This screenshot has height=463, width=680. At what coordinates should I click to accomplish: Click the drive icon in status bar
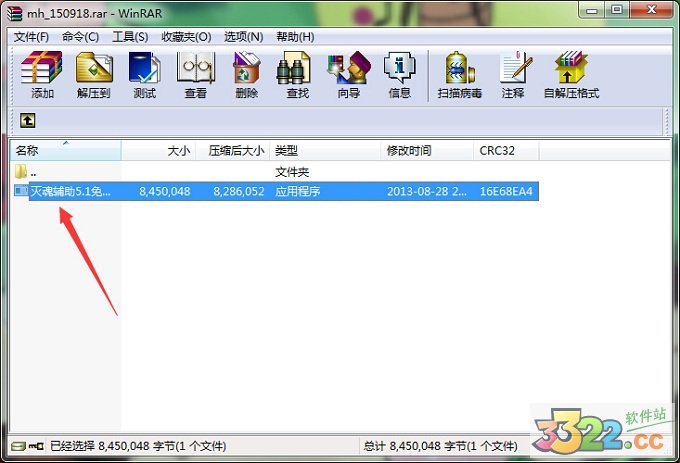pos(19,446)
